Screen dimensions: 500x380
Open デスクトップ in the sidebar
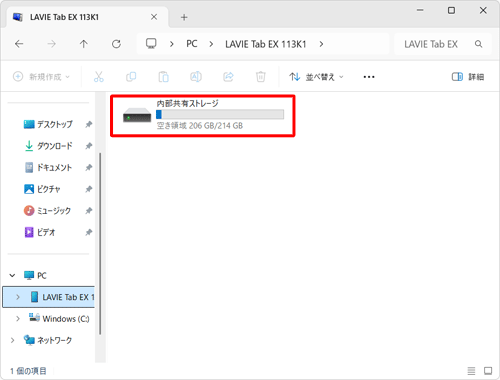48,124
